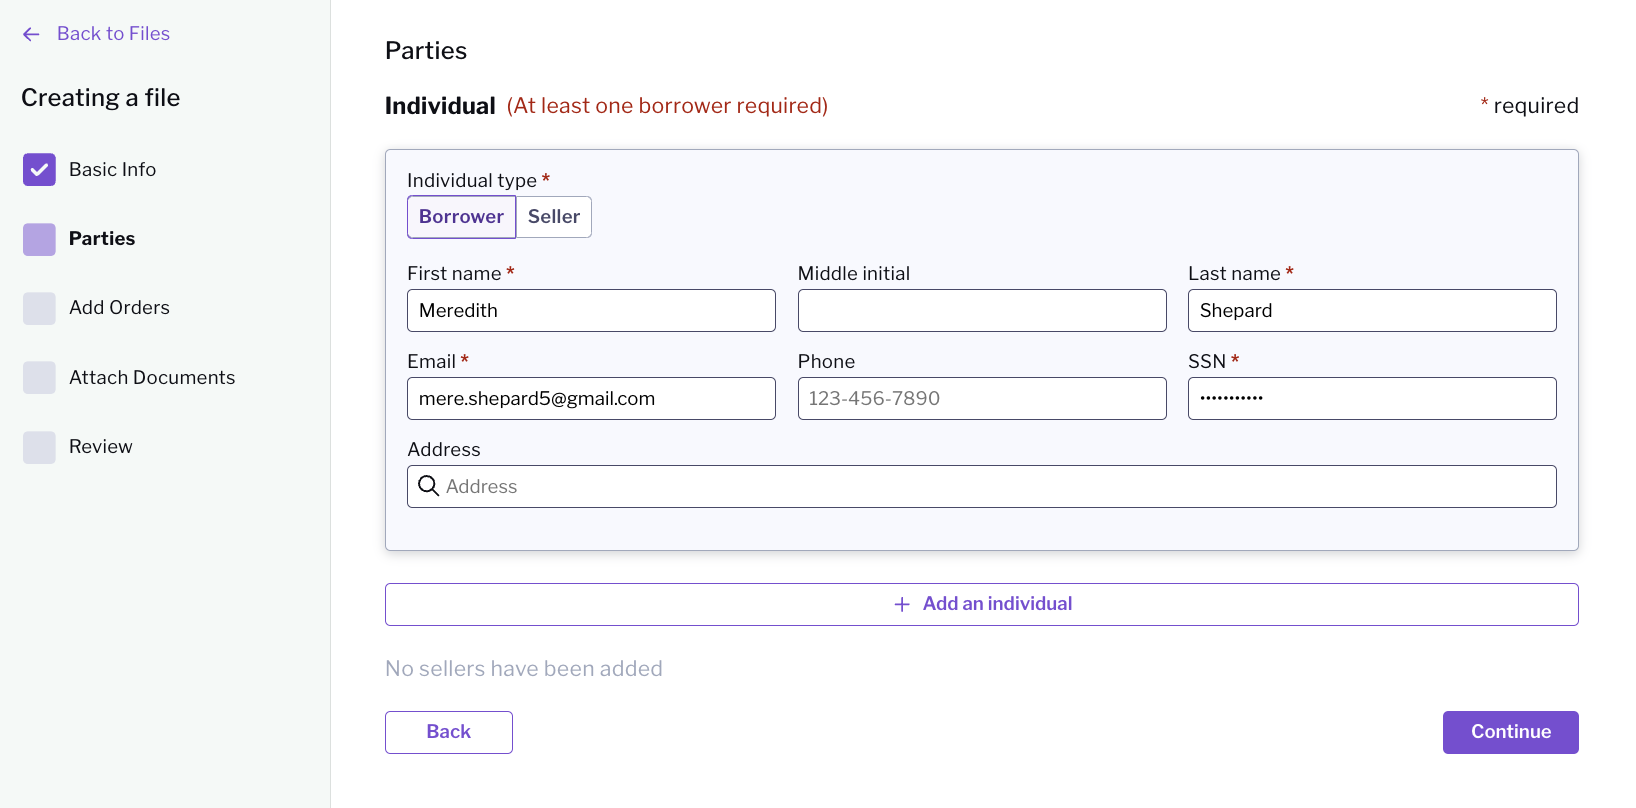Click the plus icon beside Add an individual
The image size is (1636, 808).
(902, 604)
